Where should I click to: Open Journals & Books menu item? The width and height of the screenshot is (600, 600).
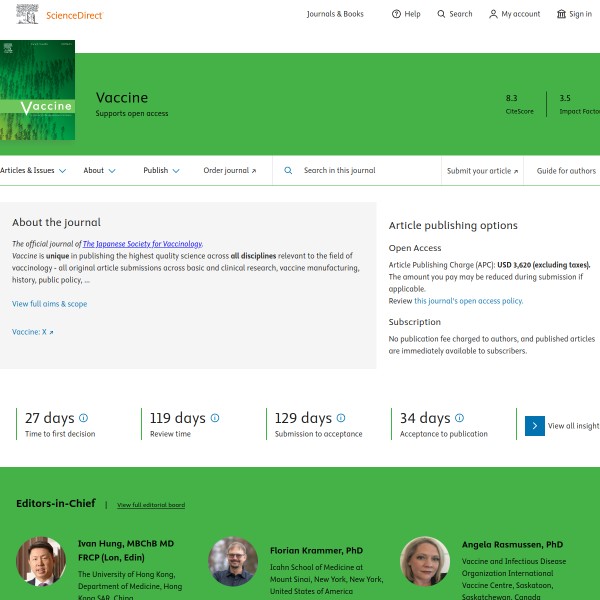click(335, 14)
